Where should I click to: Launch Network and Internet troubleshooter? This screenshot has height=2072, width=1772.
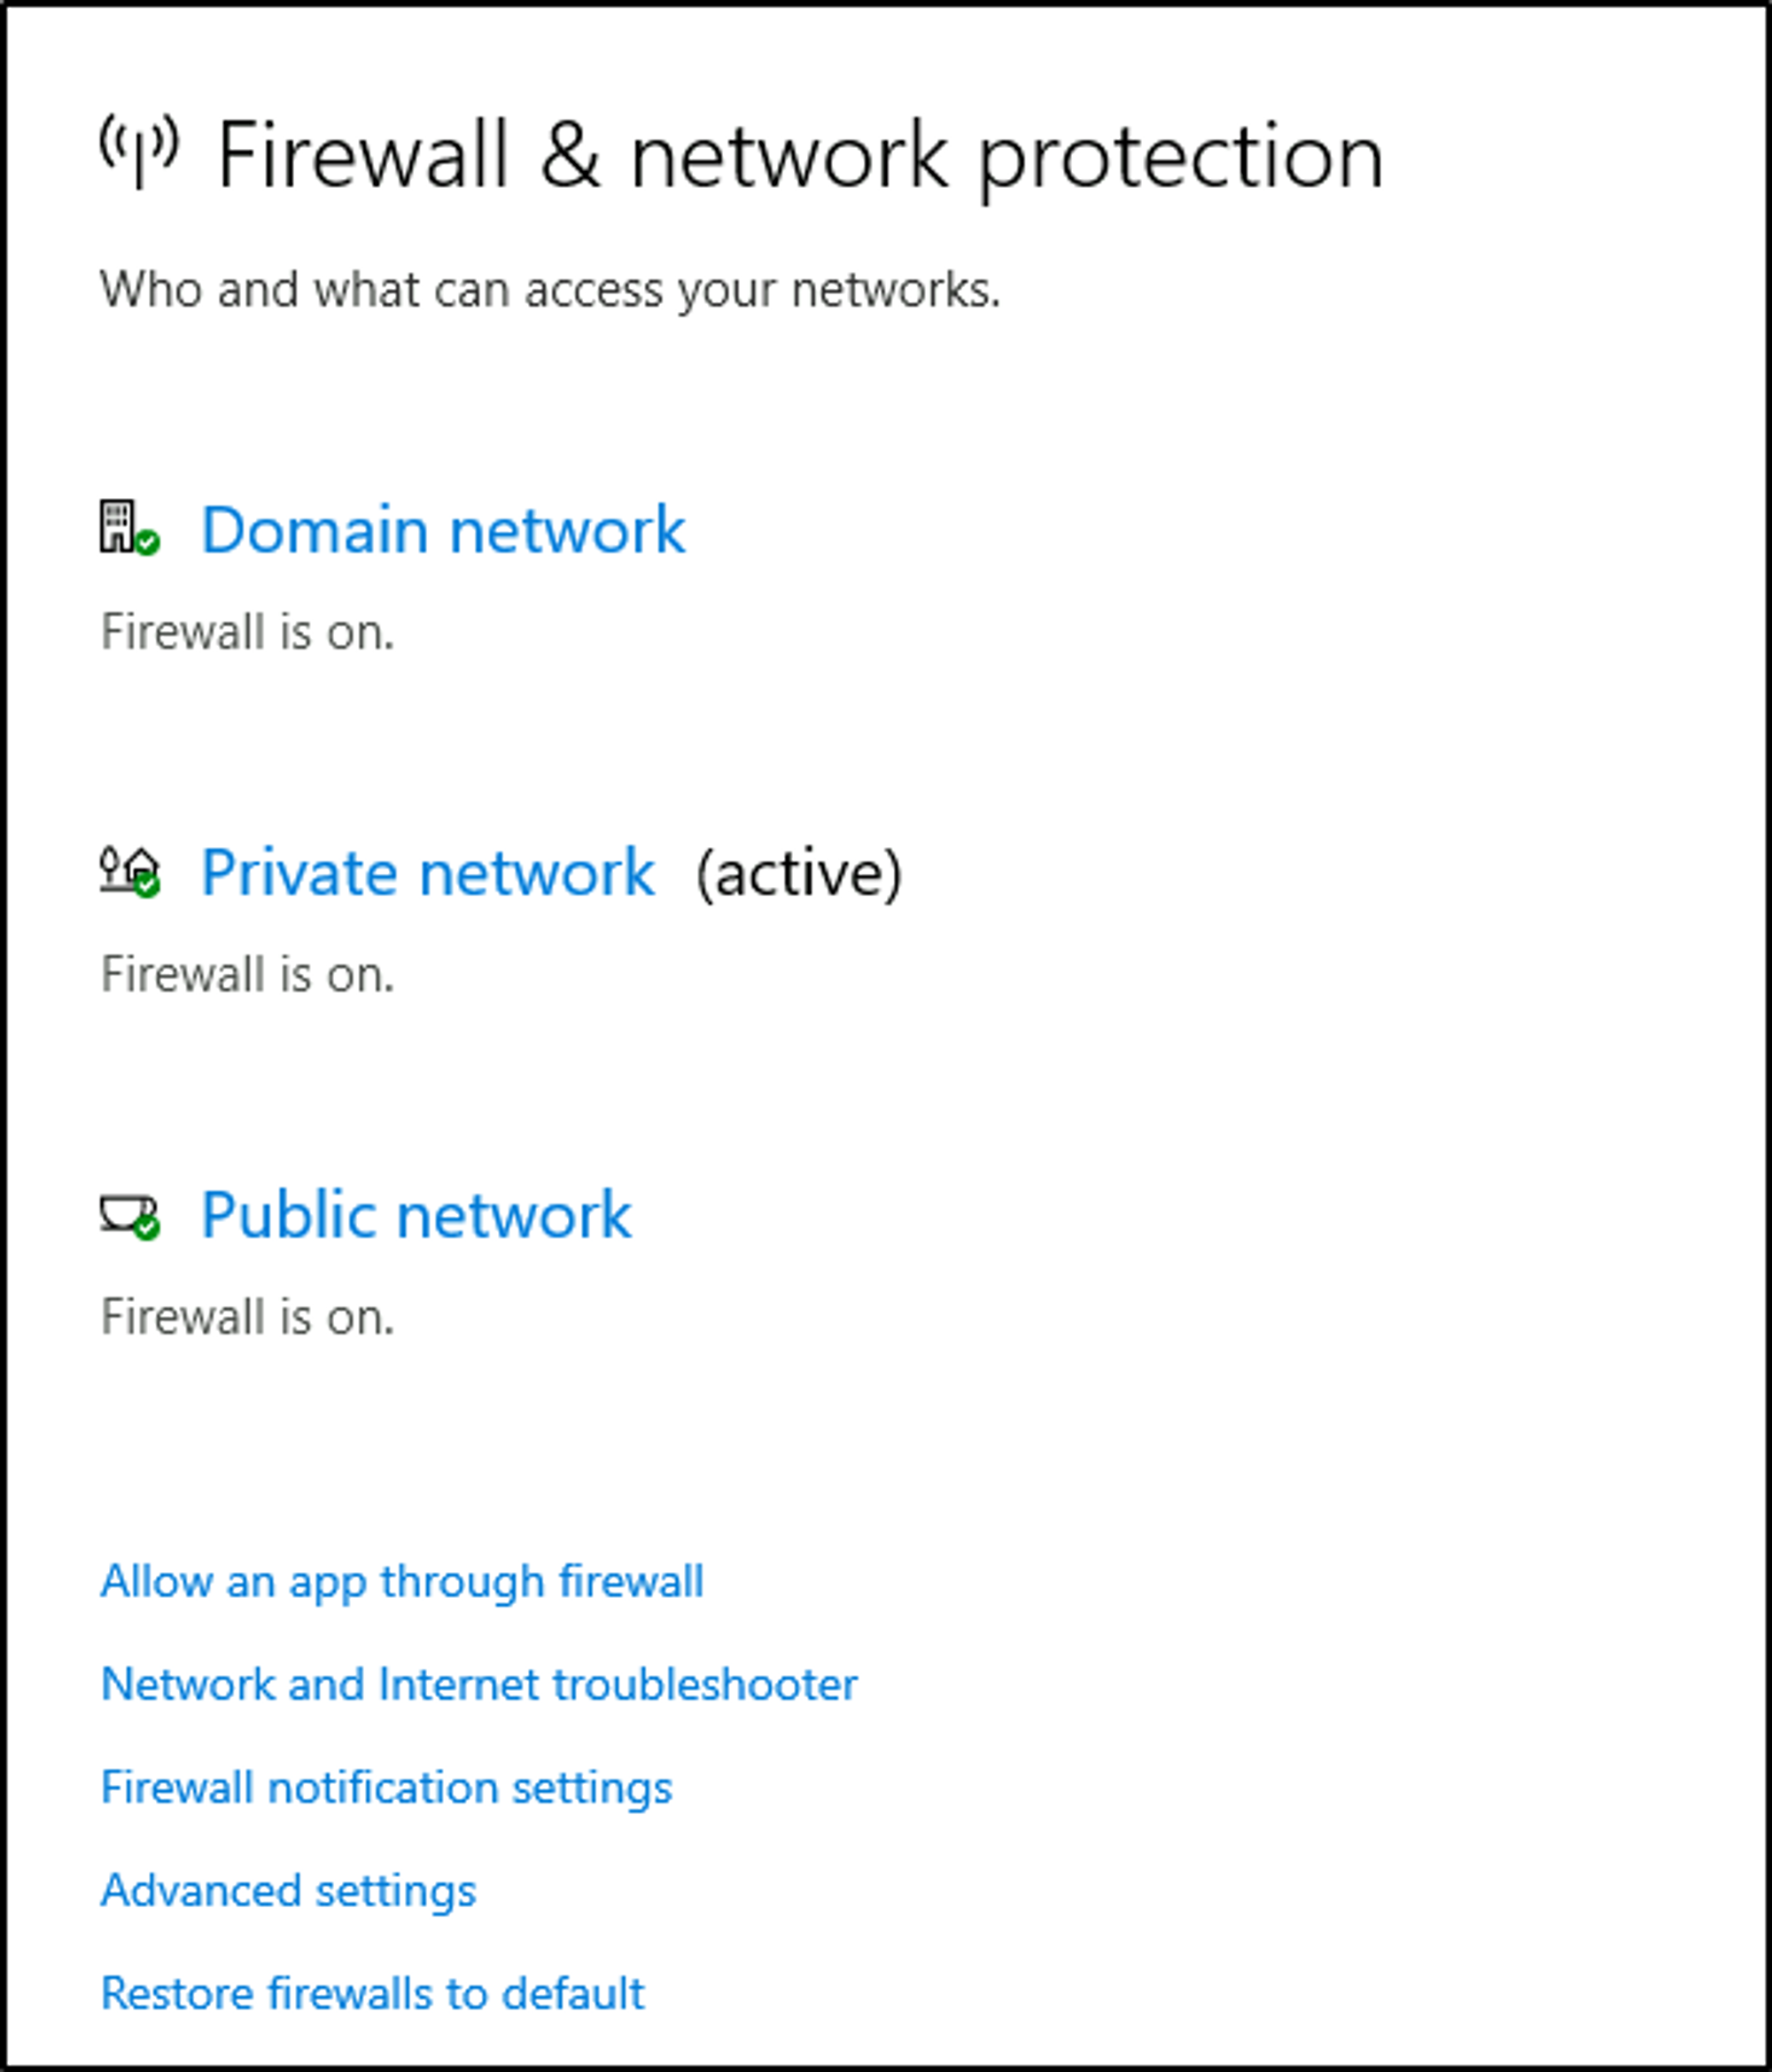pyautogui.click(x=479, y=1685)
